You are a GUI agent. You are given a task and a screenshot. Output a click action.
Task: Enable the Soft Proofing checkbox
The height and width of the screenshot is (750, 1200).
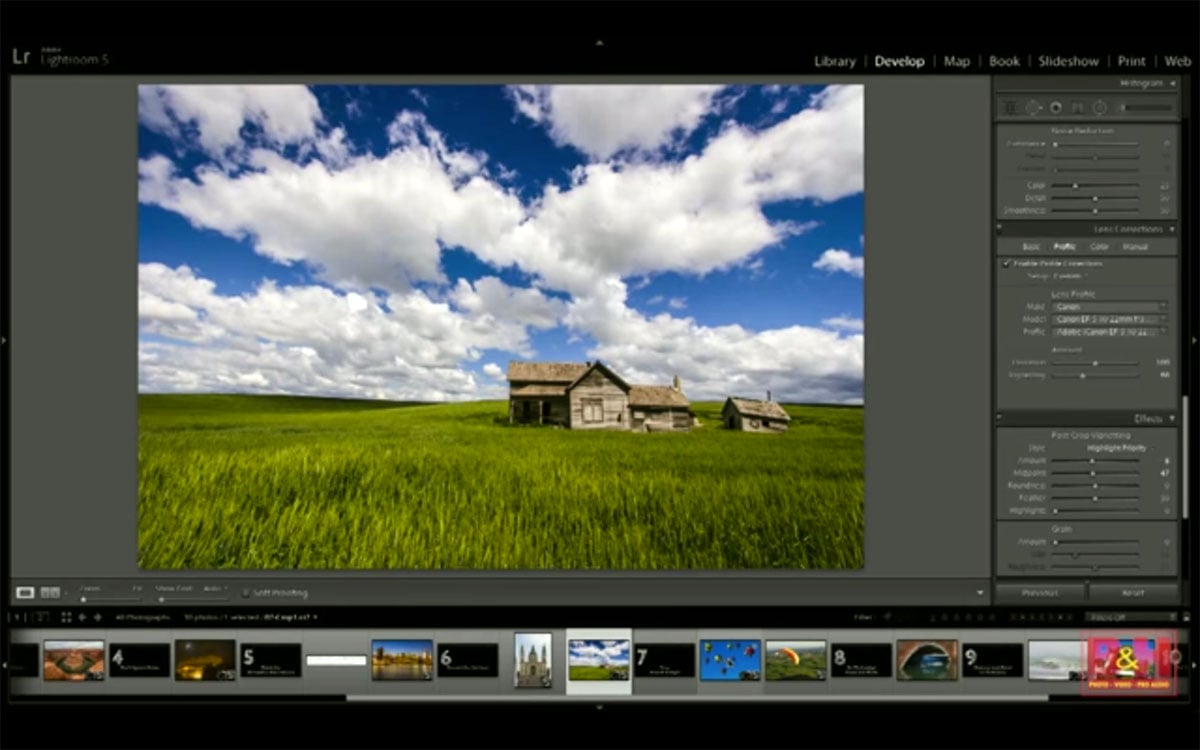click(246, 593)
